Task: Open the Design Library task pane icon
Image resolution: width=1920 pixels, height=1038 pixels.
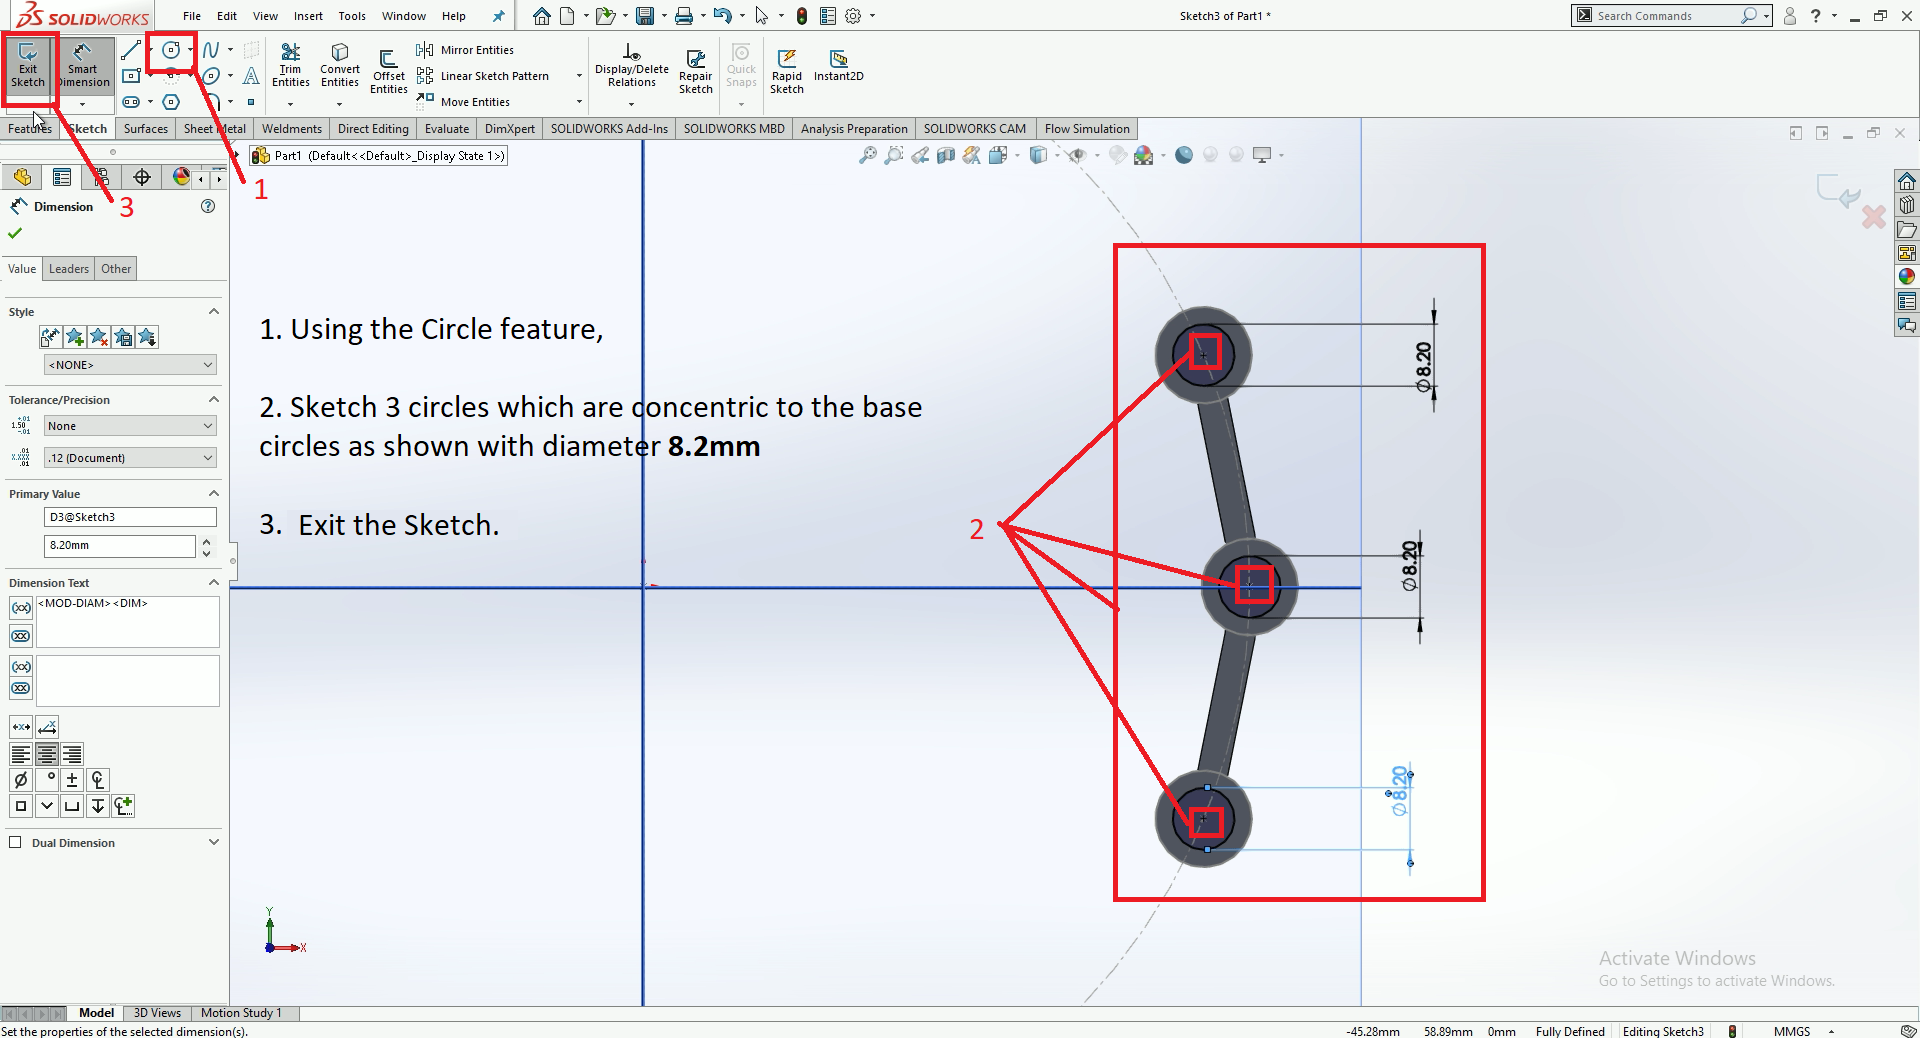Action: tap(1907, 205)
